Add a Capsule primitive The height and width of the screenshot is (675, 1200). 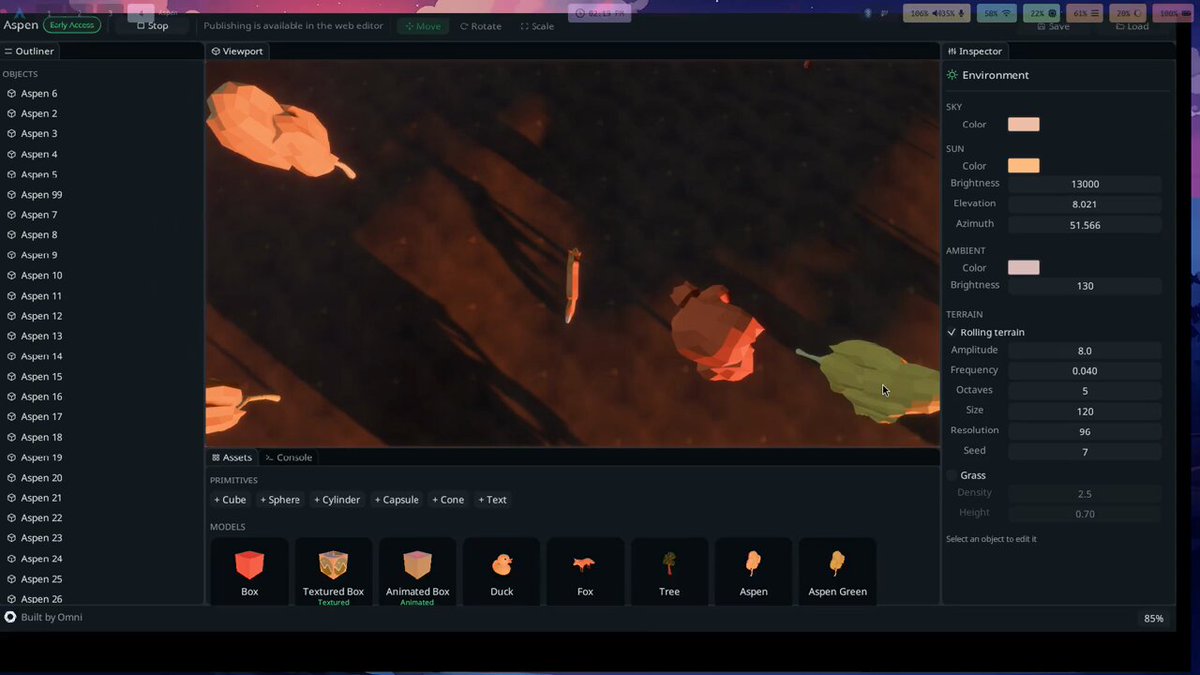click(396, 500)
